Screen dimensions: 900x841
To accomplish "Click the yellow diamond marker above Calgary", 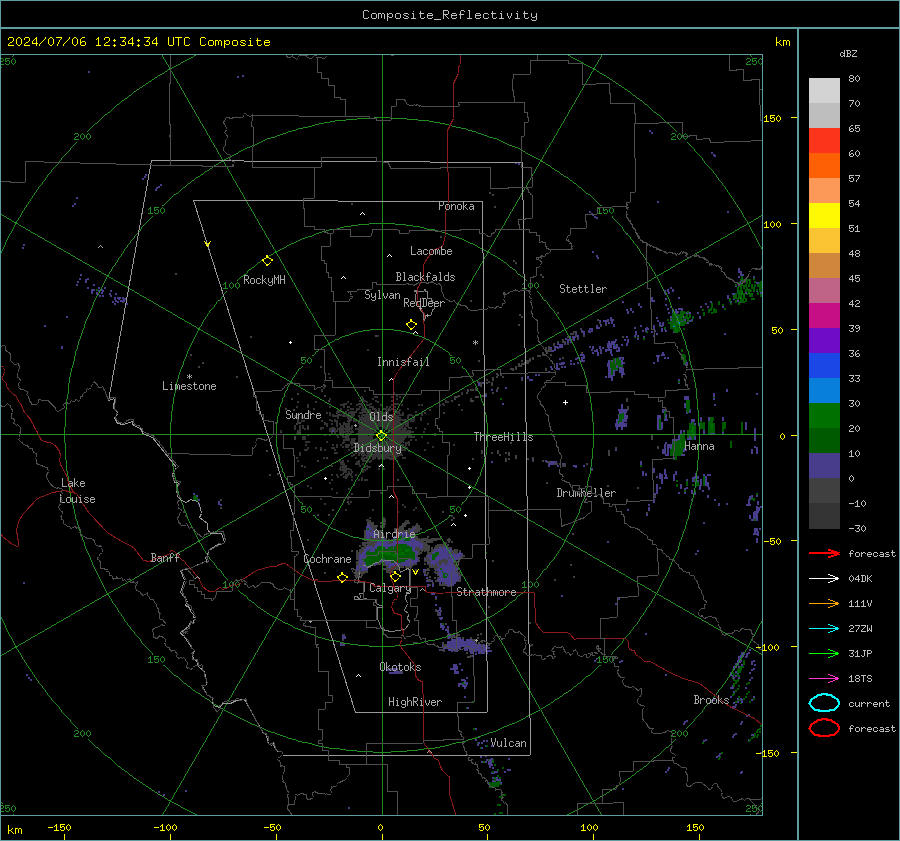I will 395,576.
